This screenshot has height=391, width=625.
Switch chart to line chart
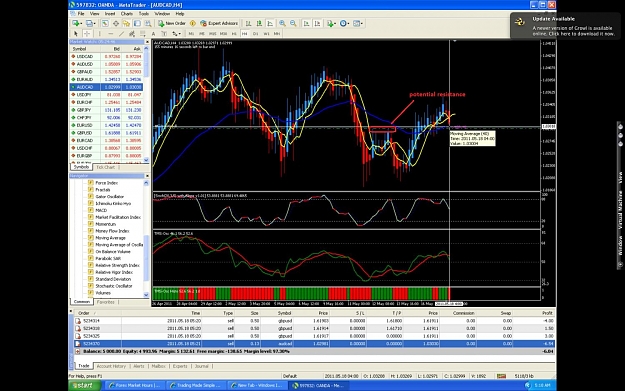click(270, 24)
